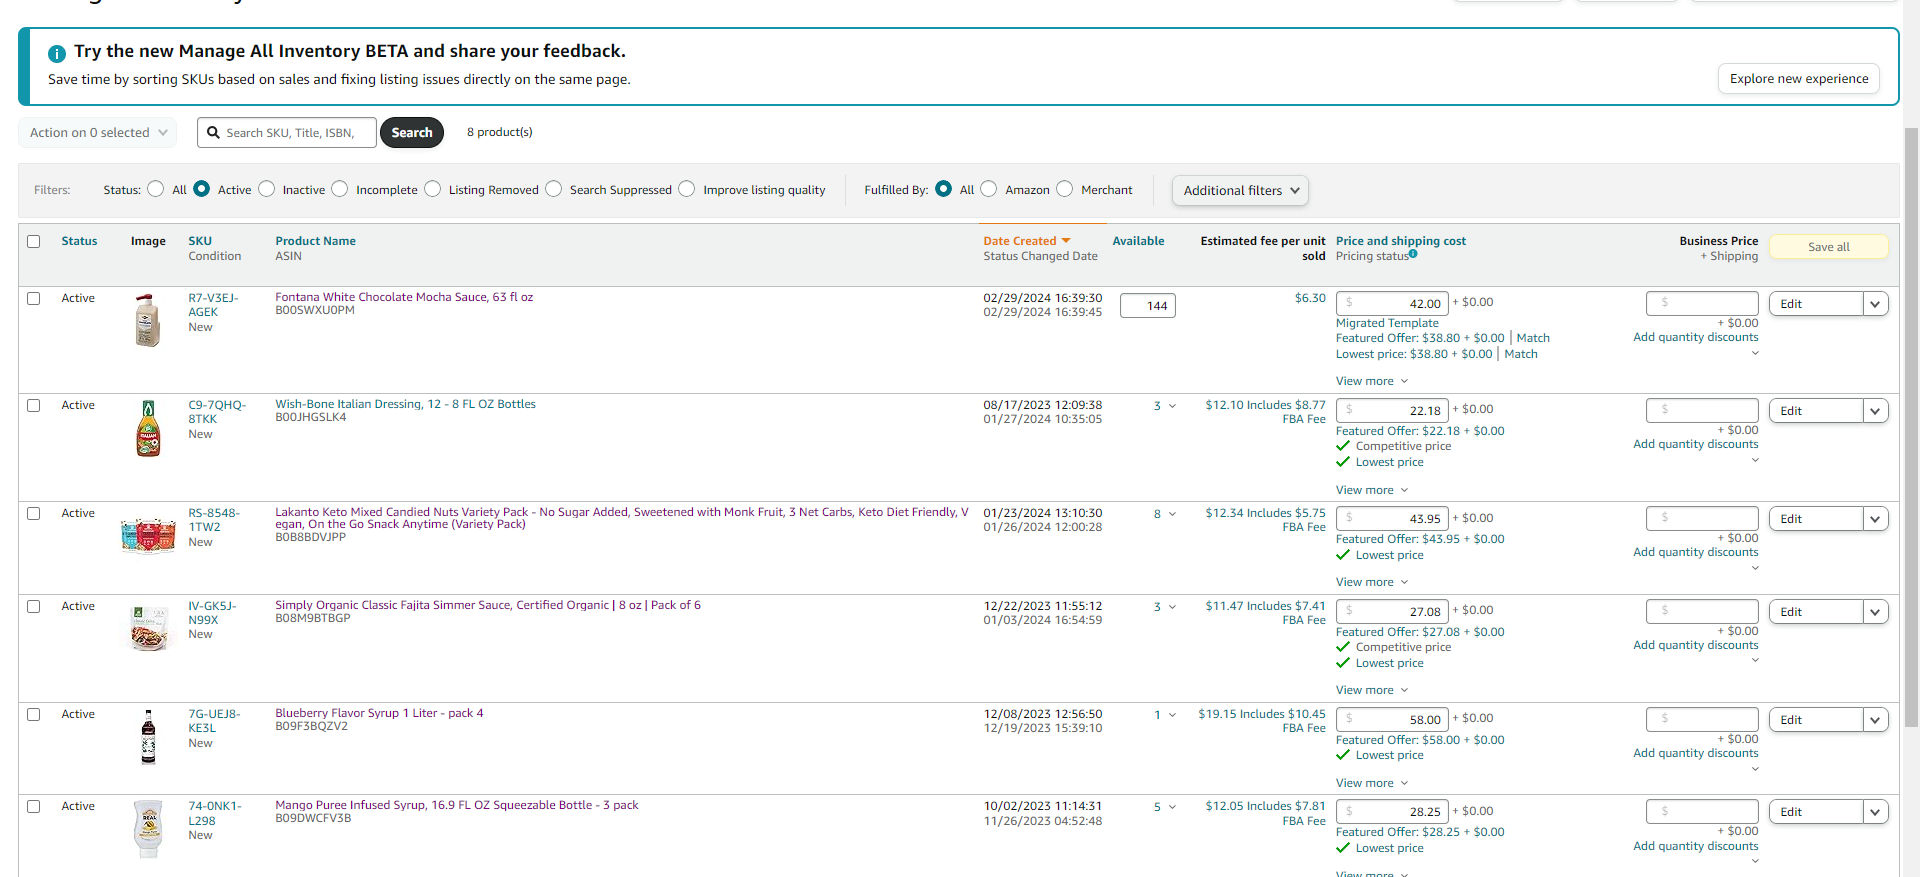Select the Active status filter
Screen dimensions: 1920x877
[x=202, y=189]
